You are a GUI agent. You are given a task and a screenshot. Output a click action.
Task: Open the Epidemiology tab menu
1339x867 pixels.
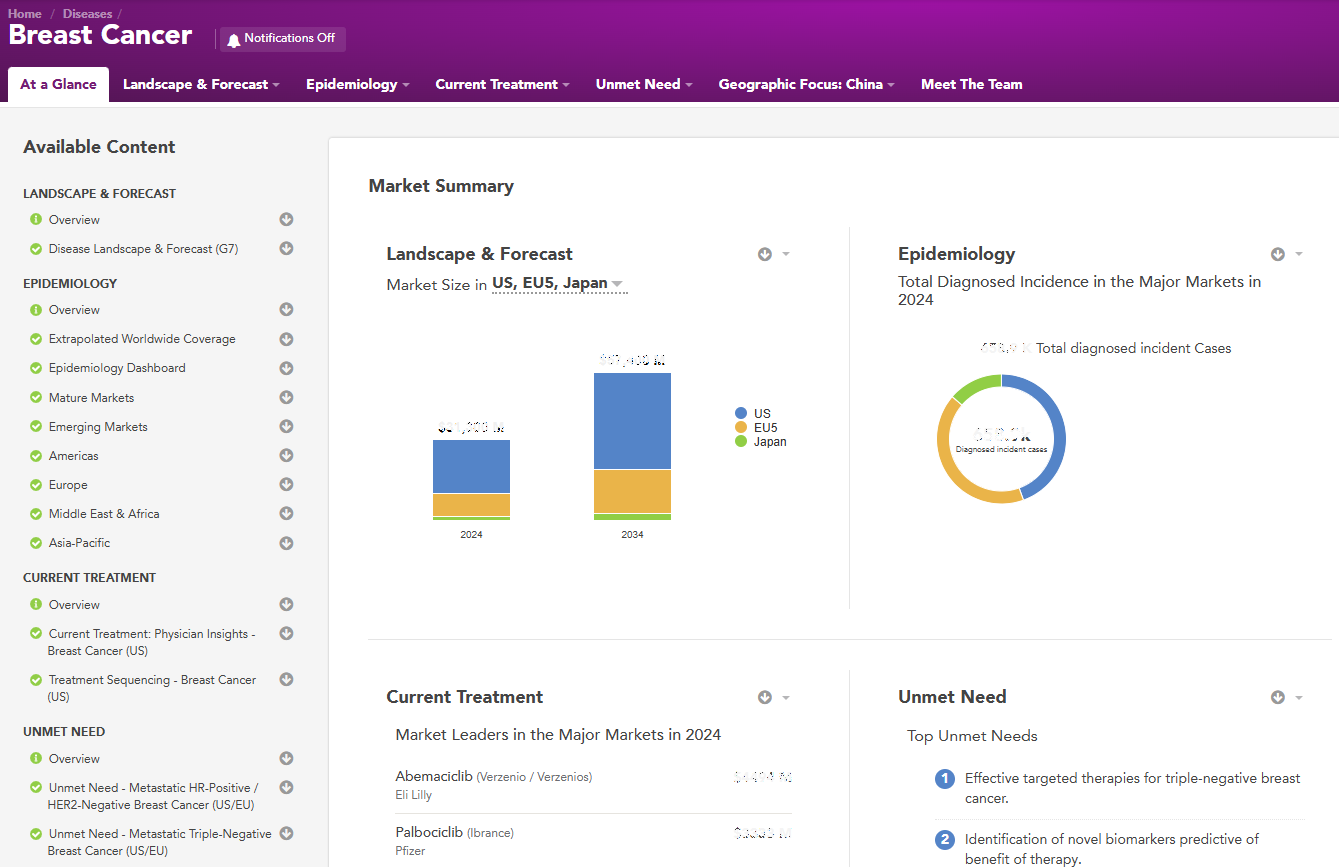click(x=358, y=84)
